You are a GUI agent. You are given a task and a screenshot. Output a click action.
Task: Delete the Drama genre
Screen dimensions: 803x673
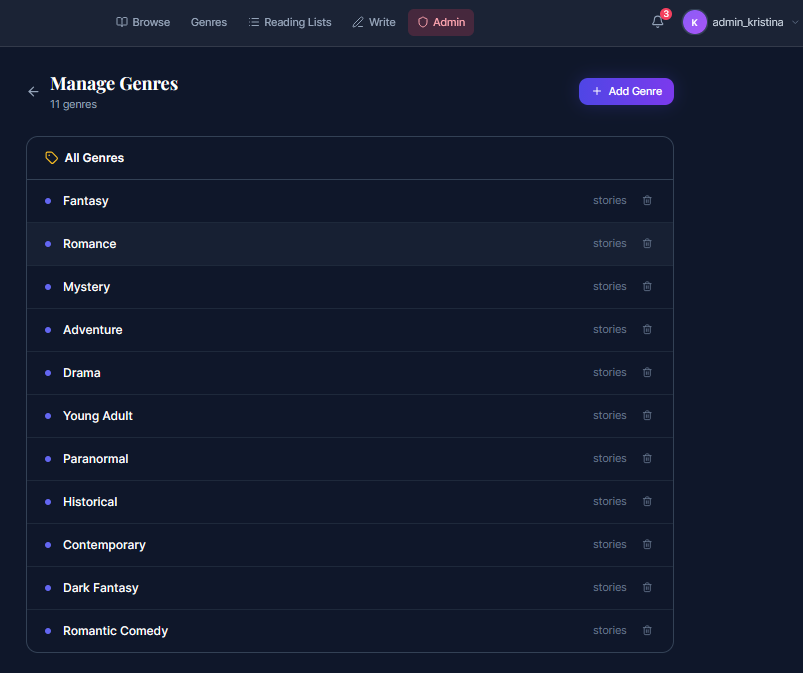pyautogui.click(x=647, y=373)
